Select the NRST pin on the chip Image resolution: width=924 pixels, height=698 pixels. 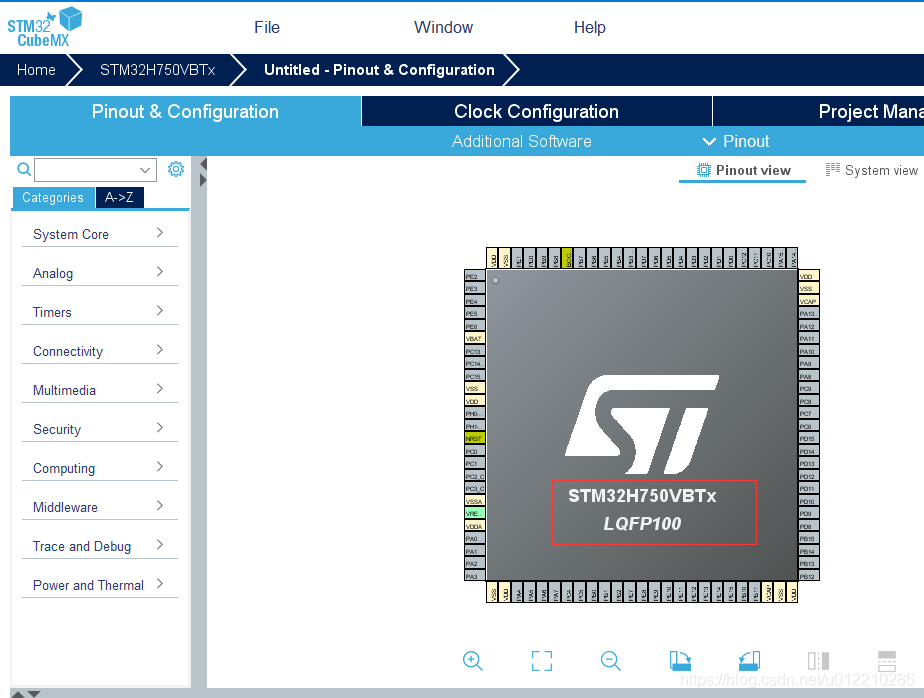(474, 439)
